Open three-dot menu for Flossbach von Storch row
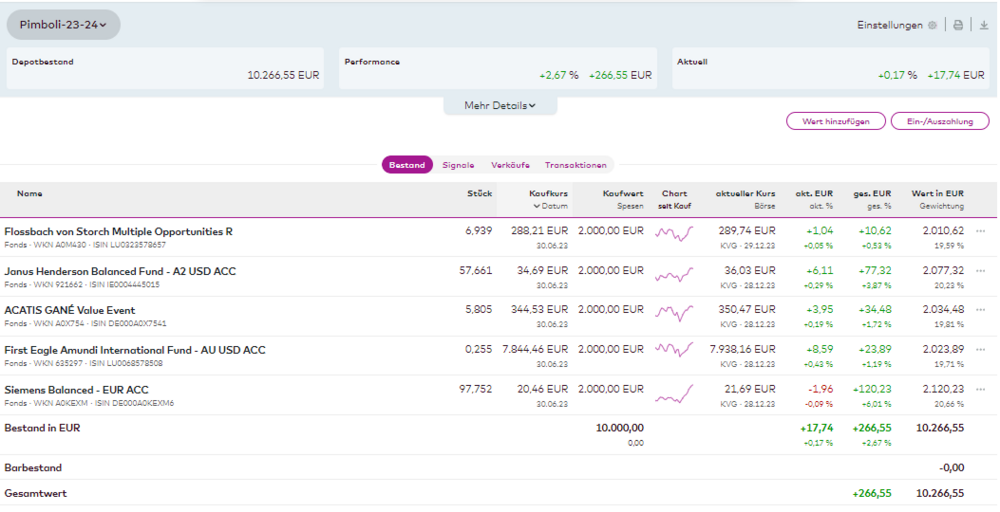The image size is (1000, 512). 980,232
